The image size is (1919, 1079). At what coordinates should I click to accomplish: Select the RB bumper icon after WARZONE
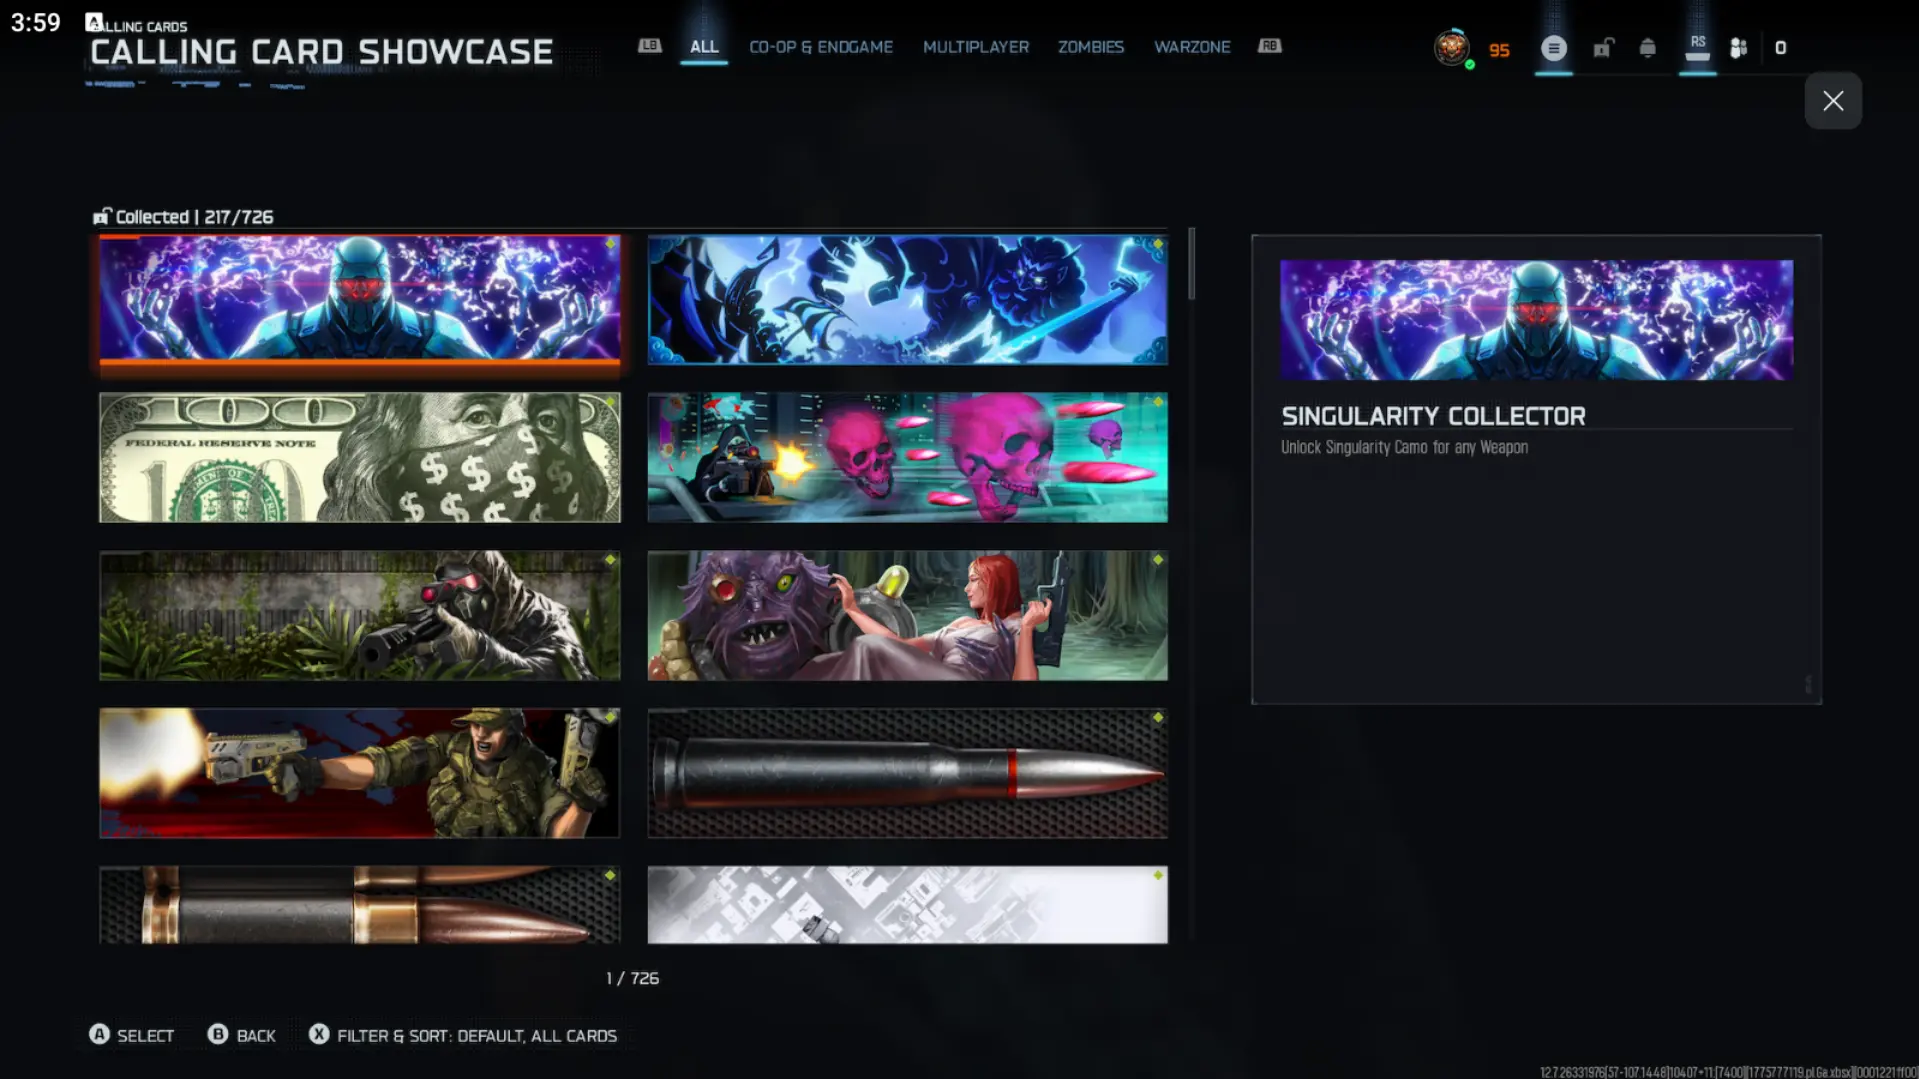tap(1270, 46)
